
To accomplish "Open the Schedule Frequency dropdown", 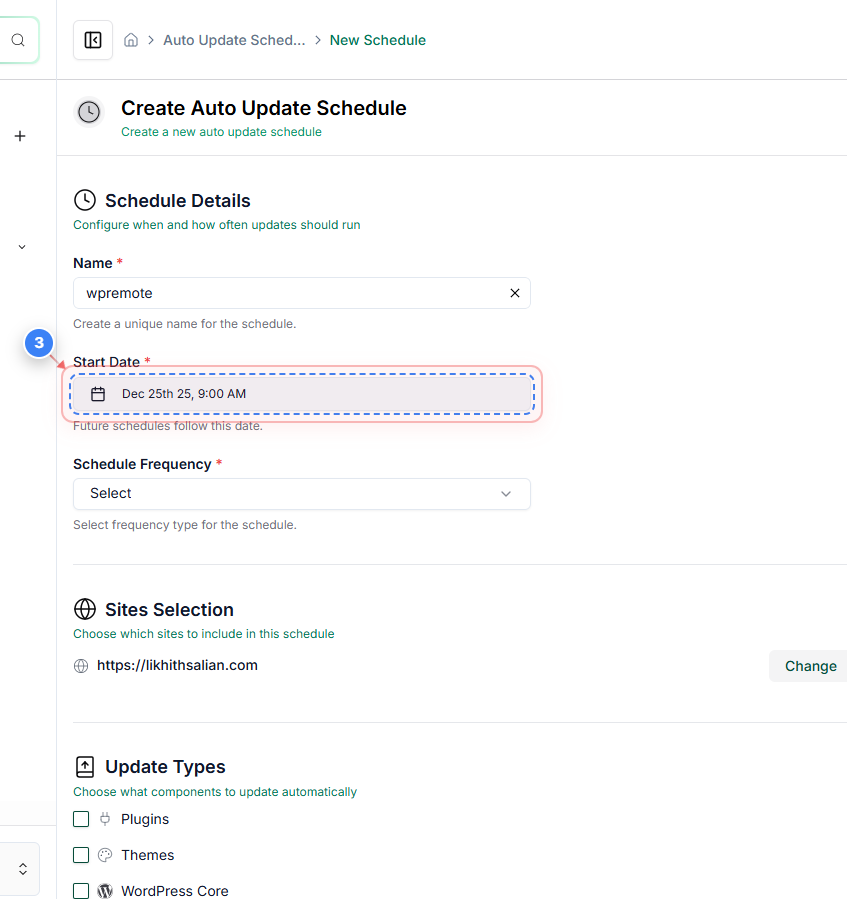I will click(x=301, y=493).
